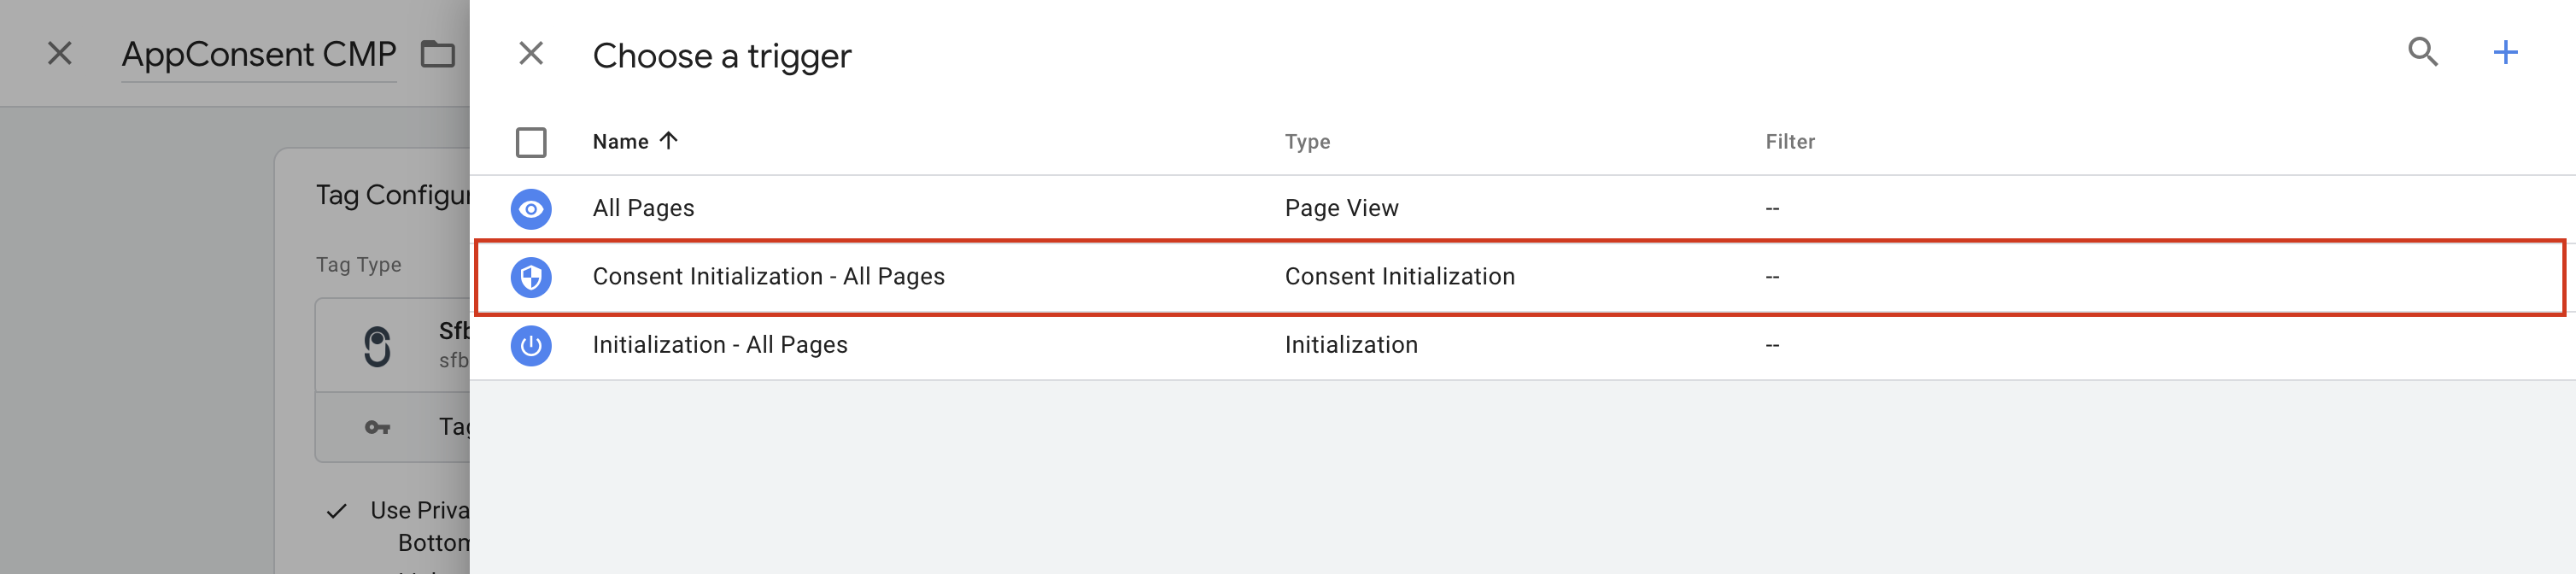Click the power icon for Initialization trigger

coord(531,345)
